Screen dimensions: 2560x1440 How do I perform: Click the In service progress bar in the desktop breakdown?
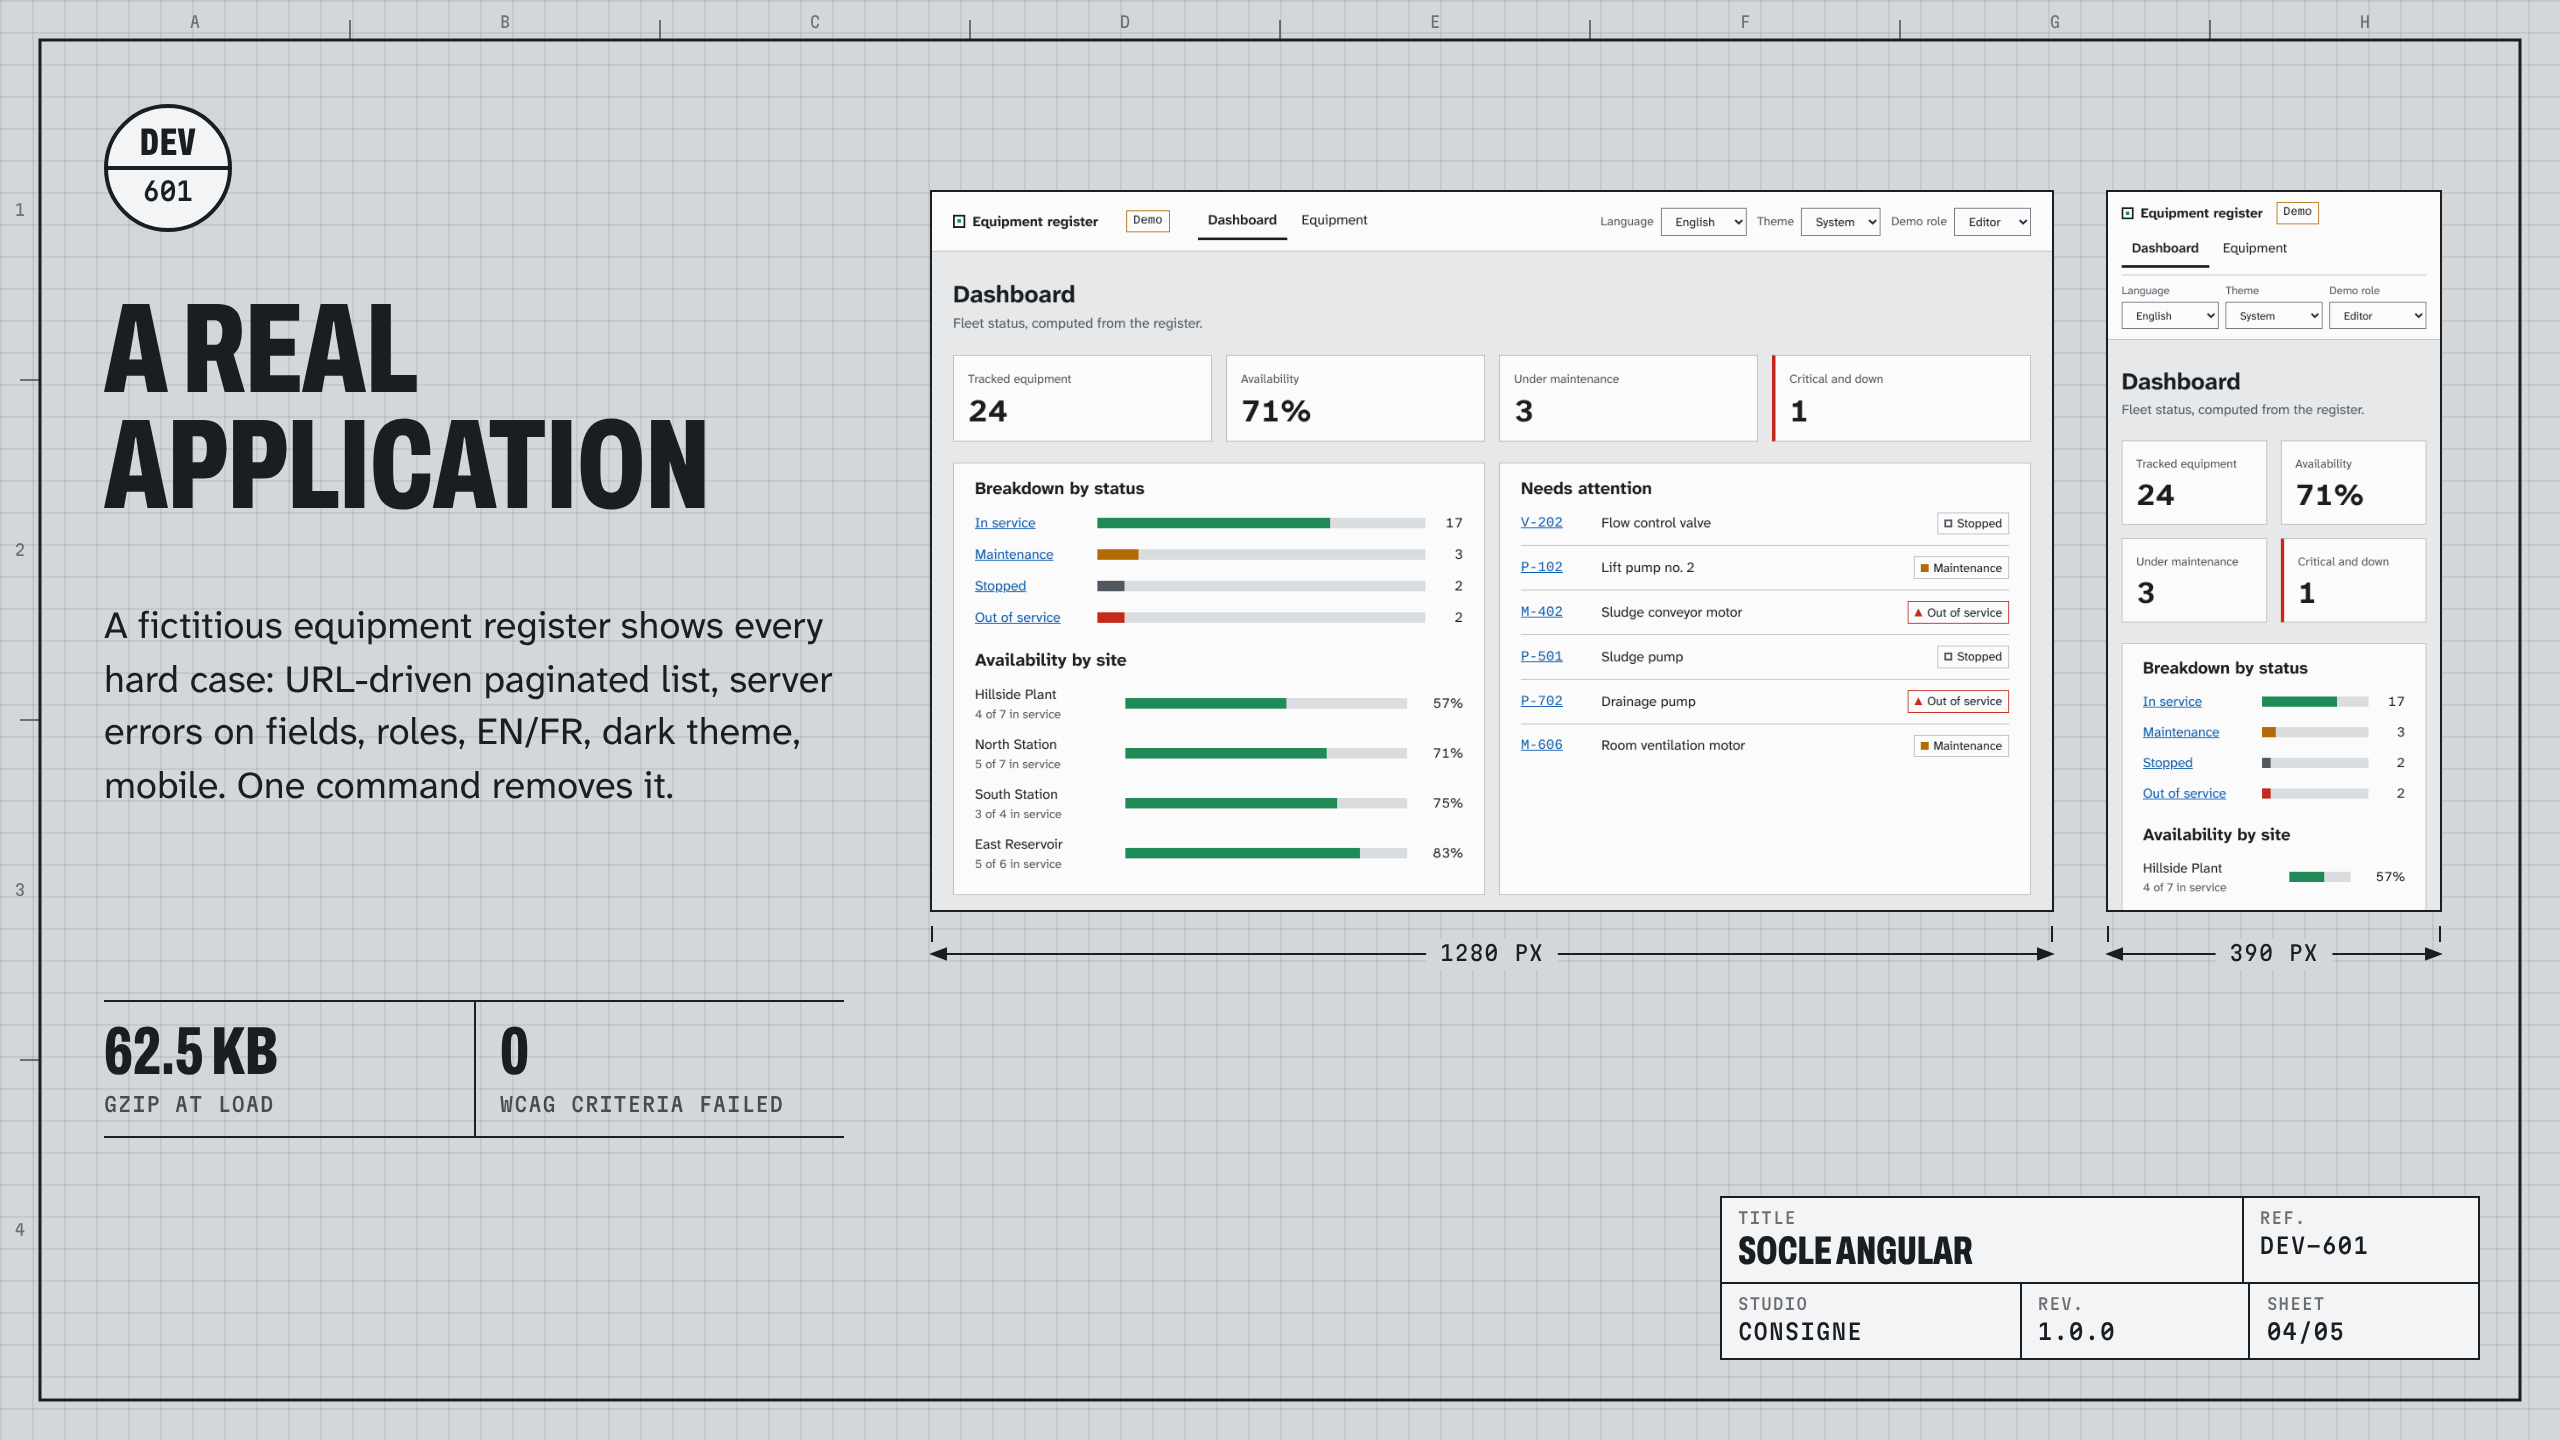(1261, 523)
